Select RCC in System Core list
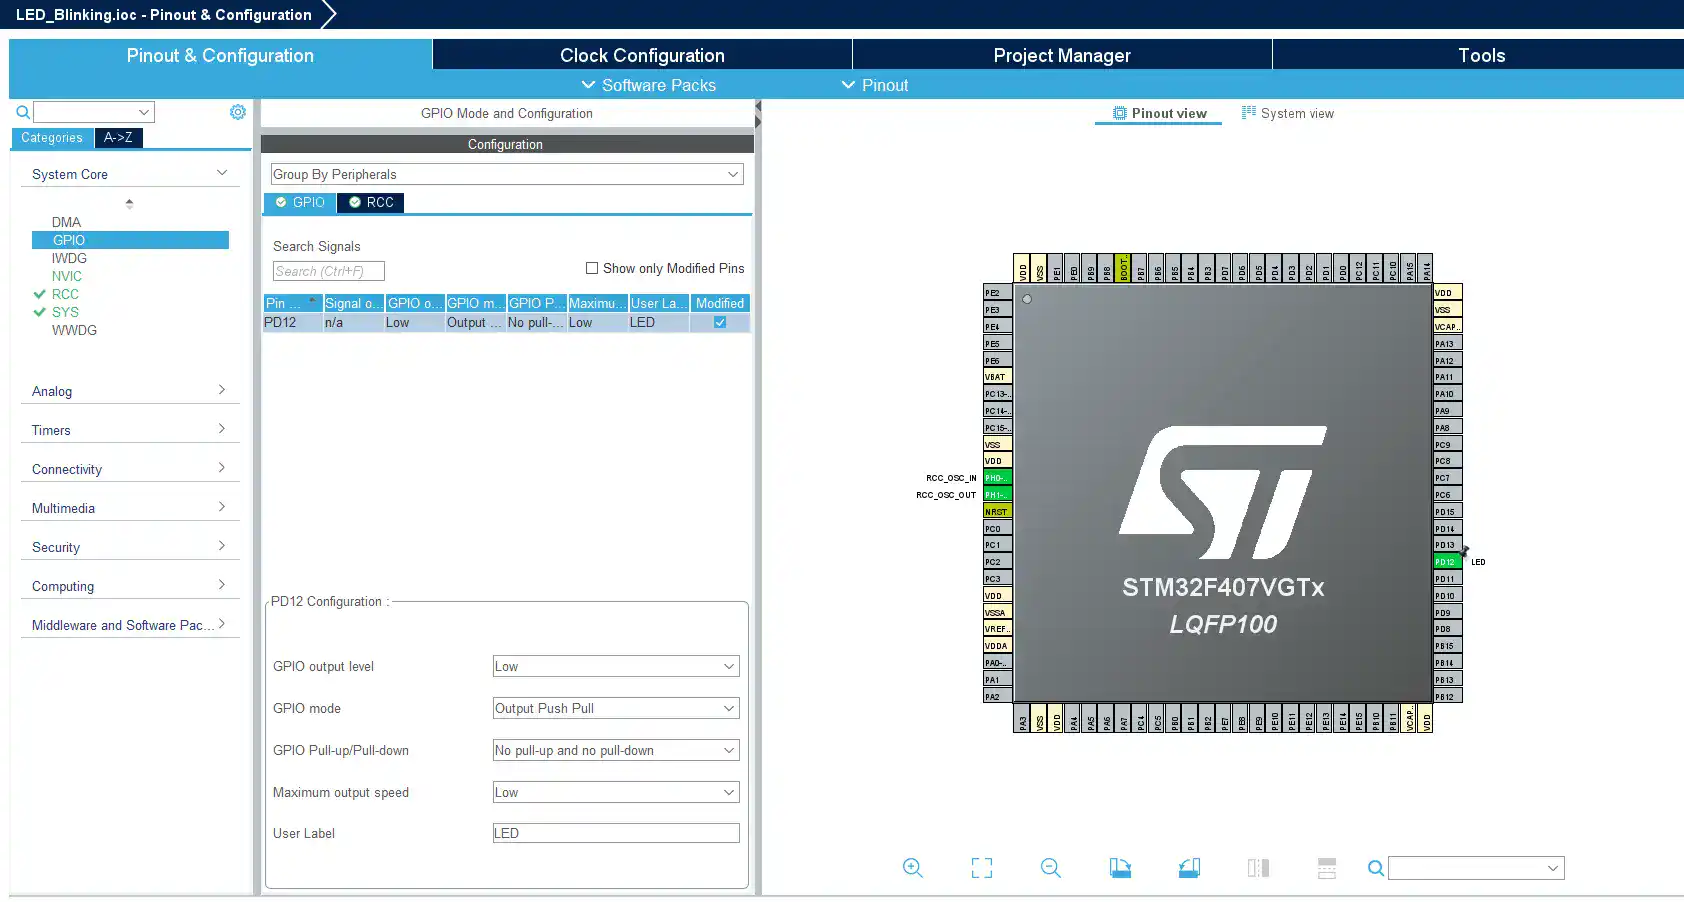Screen dimensions: 1684x902 (x=65, y=294)
